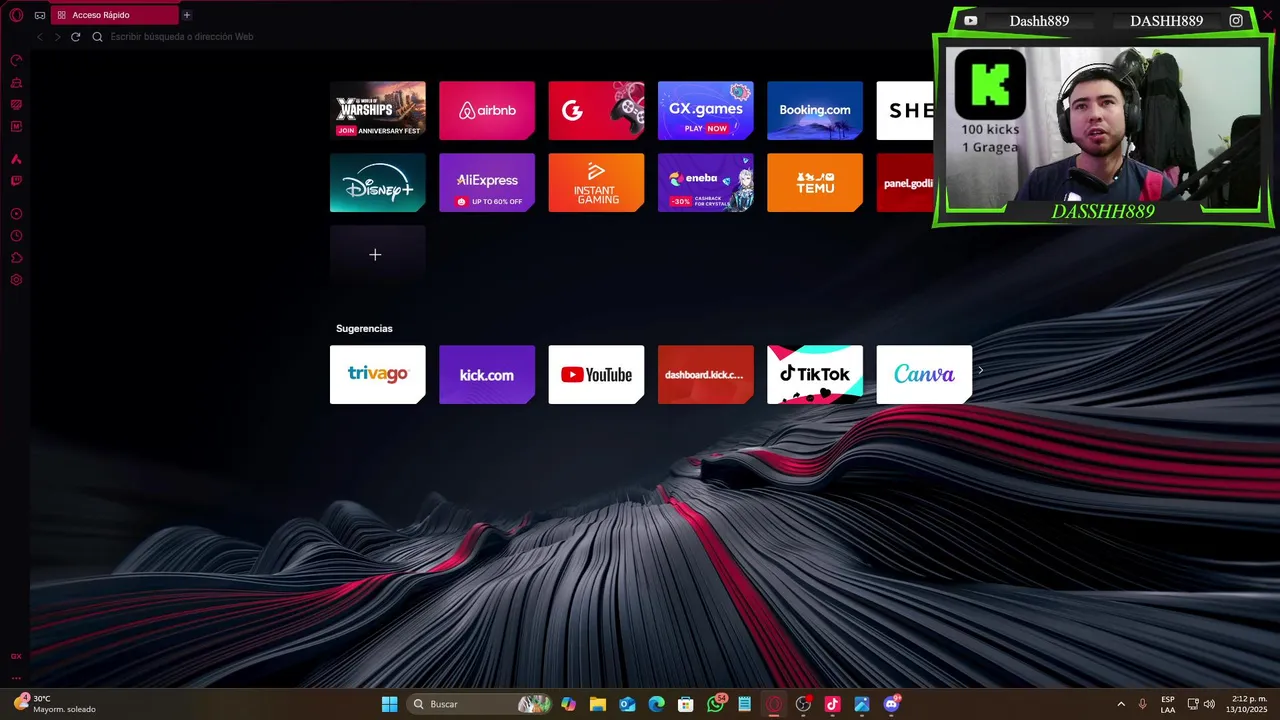Open the AliExpress speed dial tile
The image size is (1280, 720).
coord(487,182)
